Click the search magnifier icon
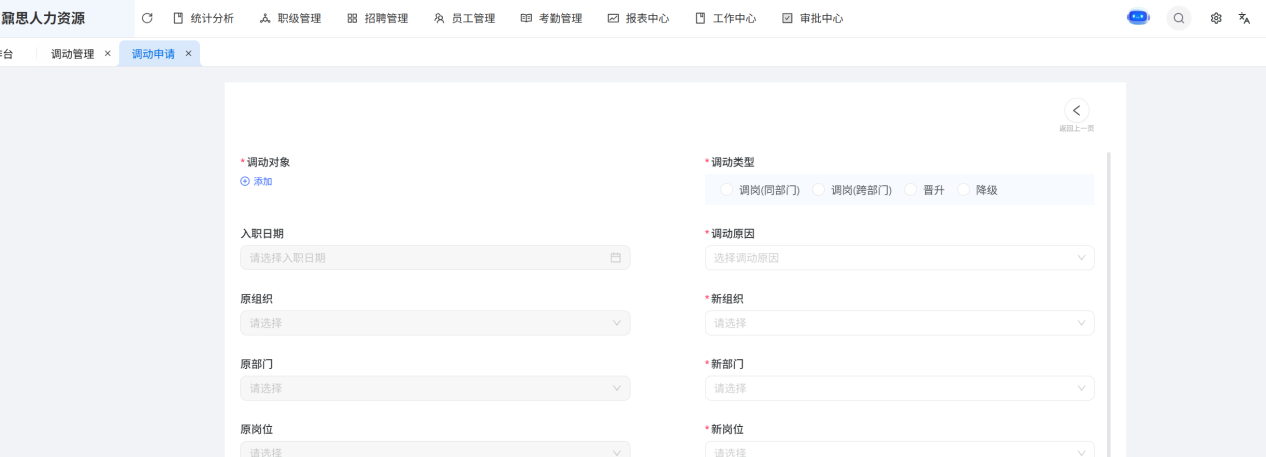This screenshot has width=1266, height=457. pos(1179,18)
